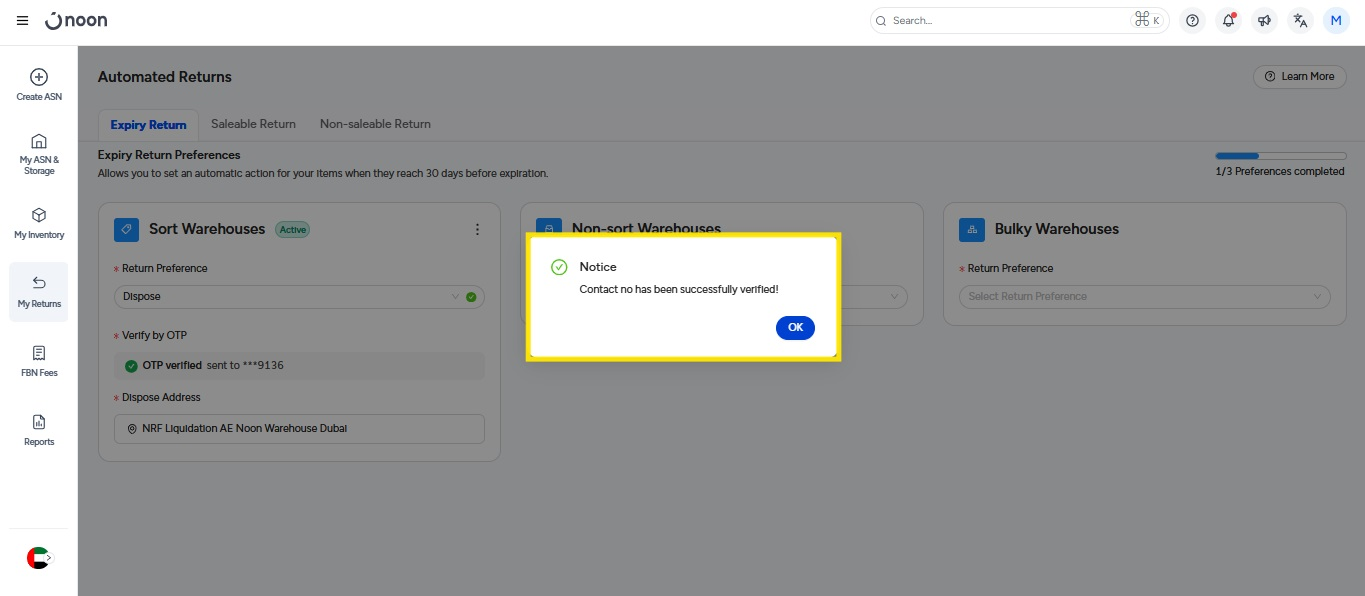Open Reports from sidebar
This screenshot has width=1365, height=596.
[x=39, y=430]
